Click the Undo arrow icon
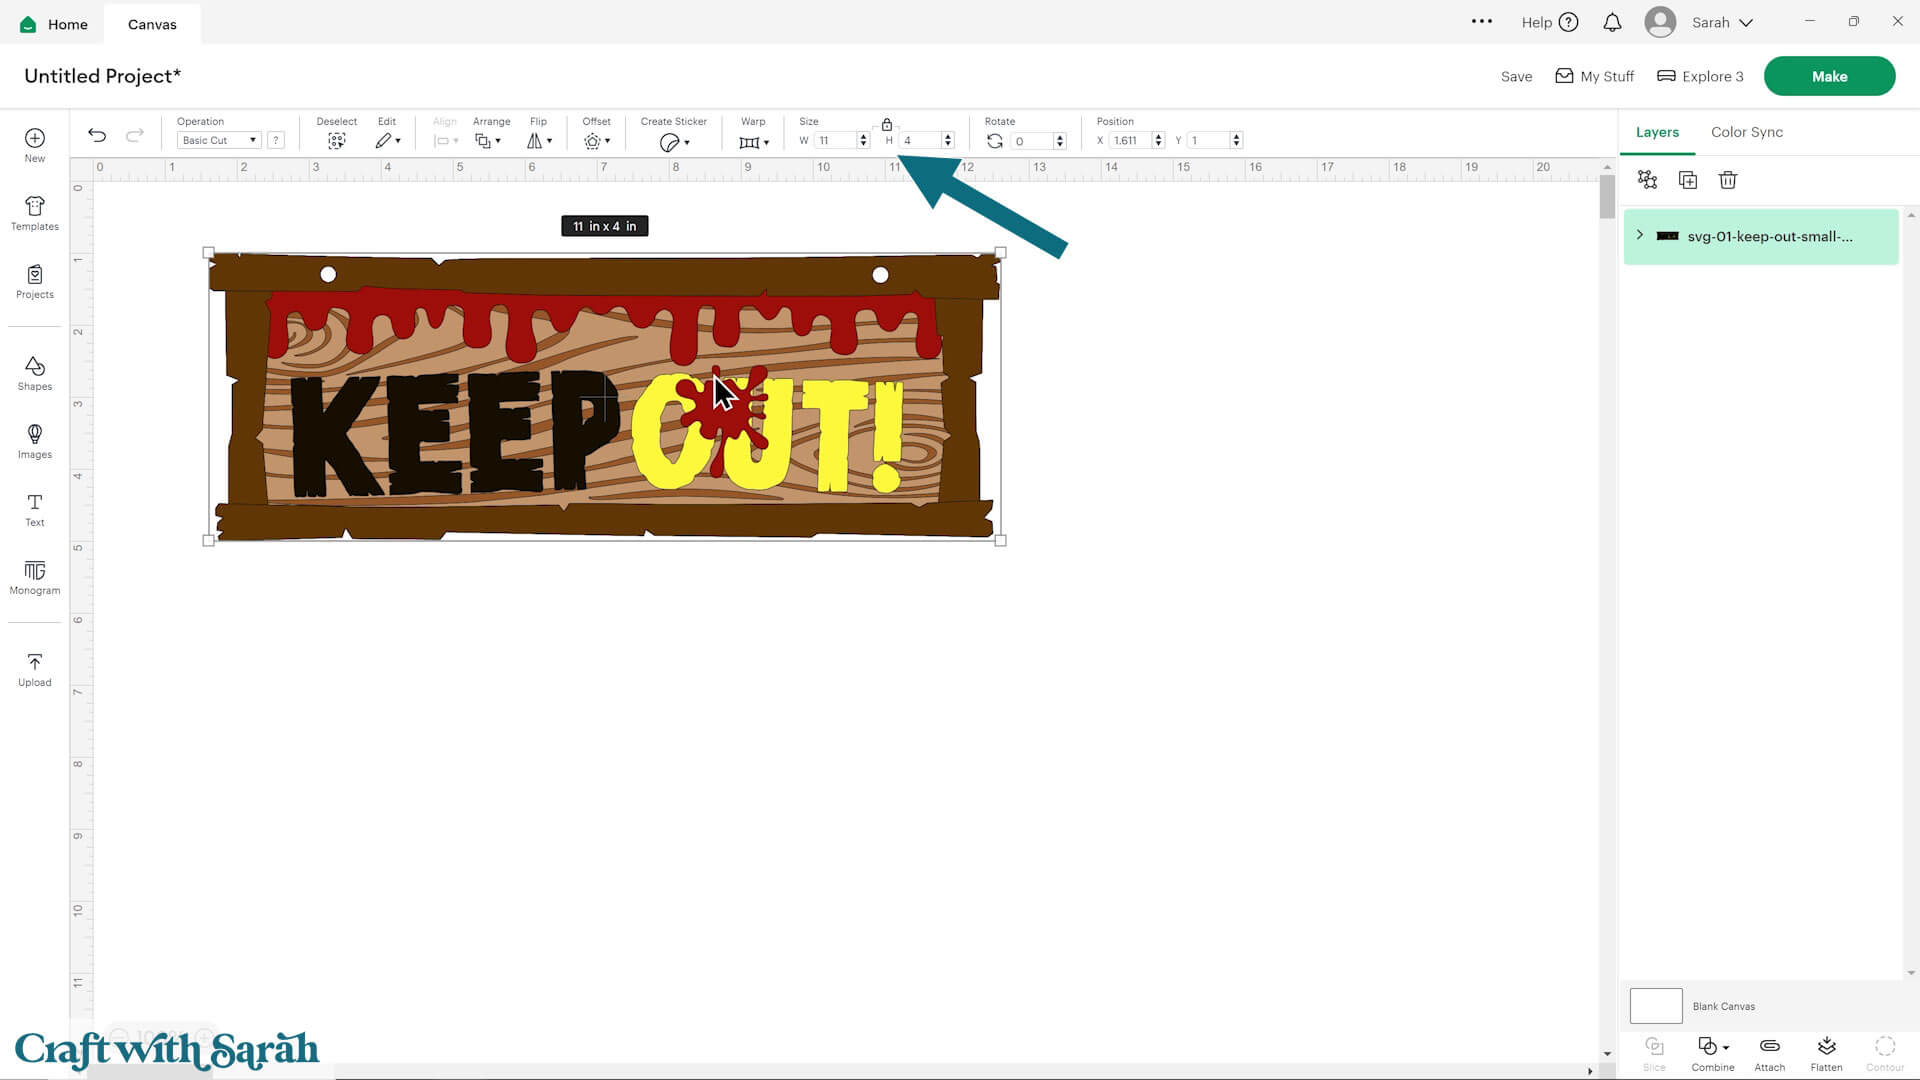The width and height of the screenshot is (1920, 1080). 97,135
